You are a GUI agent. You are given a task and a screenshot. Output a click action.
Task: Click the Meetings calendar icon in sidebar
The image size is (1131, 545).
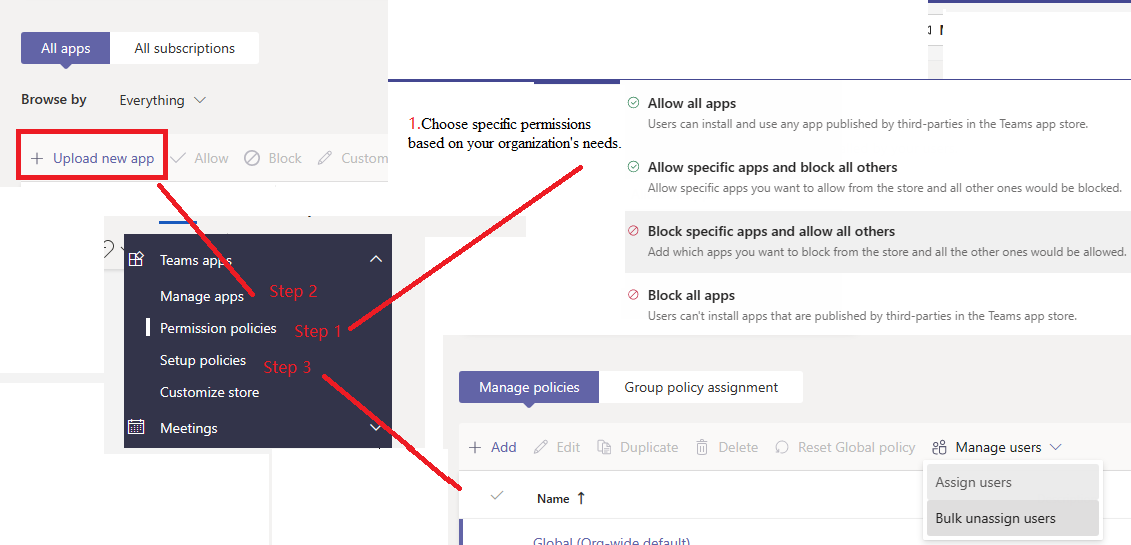136,427
